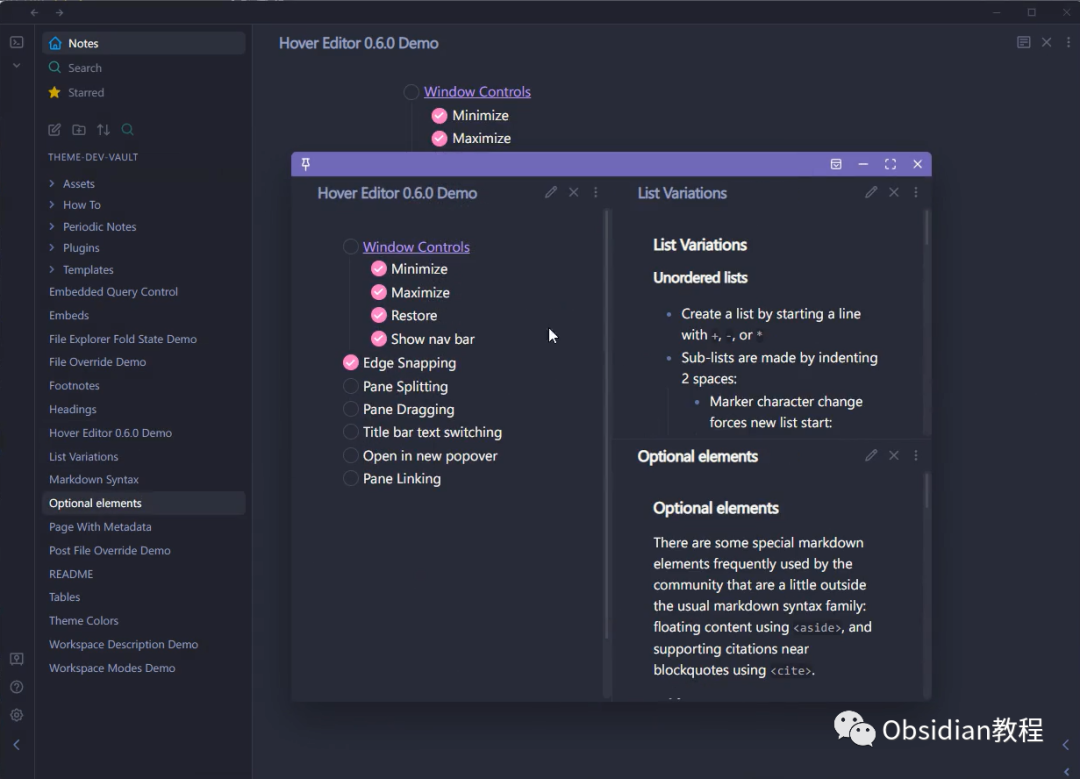Change sort order in file explorer

[103, 129]
